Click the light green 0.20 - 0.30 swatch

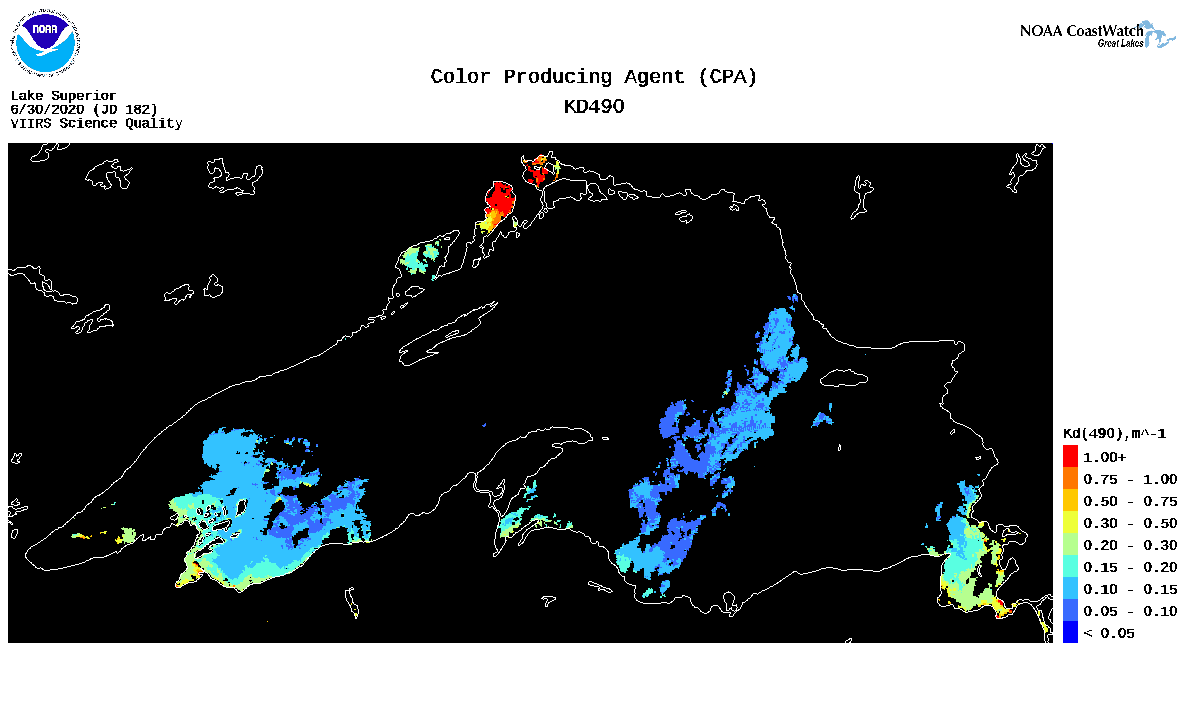(x=1070, y=545)
